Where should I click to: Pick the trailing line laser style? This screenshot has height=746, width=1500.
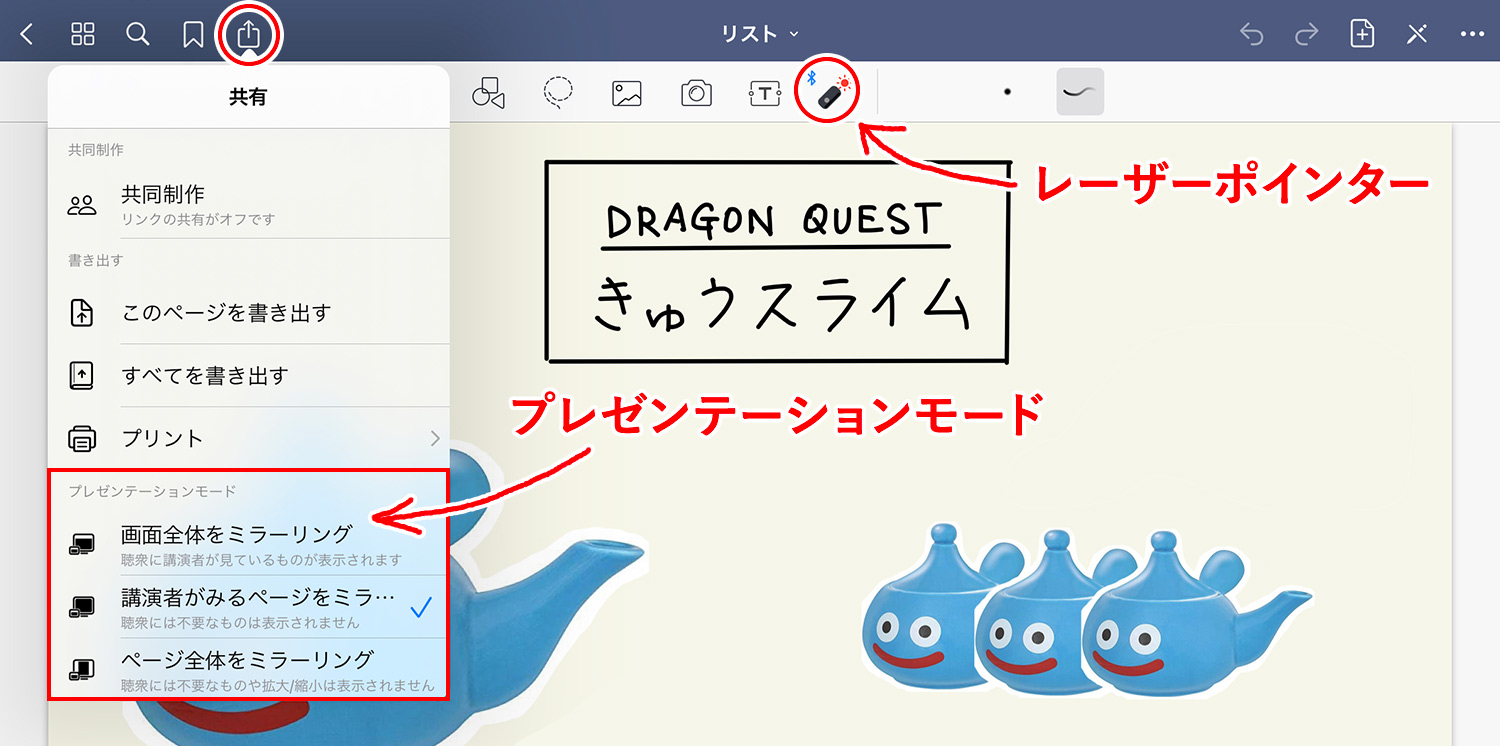[x=1080, y=92]
